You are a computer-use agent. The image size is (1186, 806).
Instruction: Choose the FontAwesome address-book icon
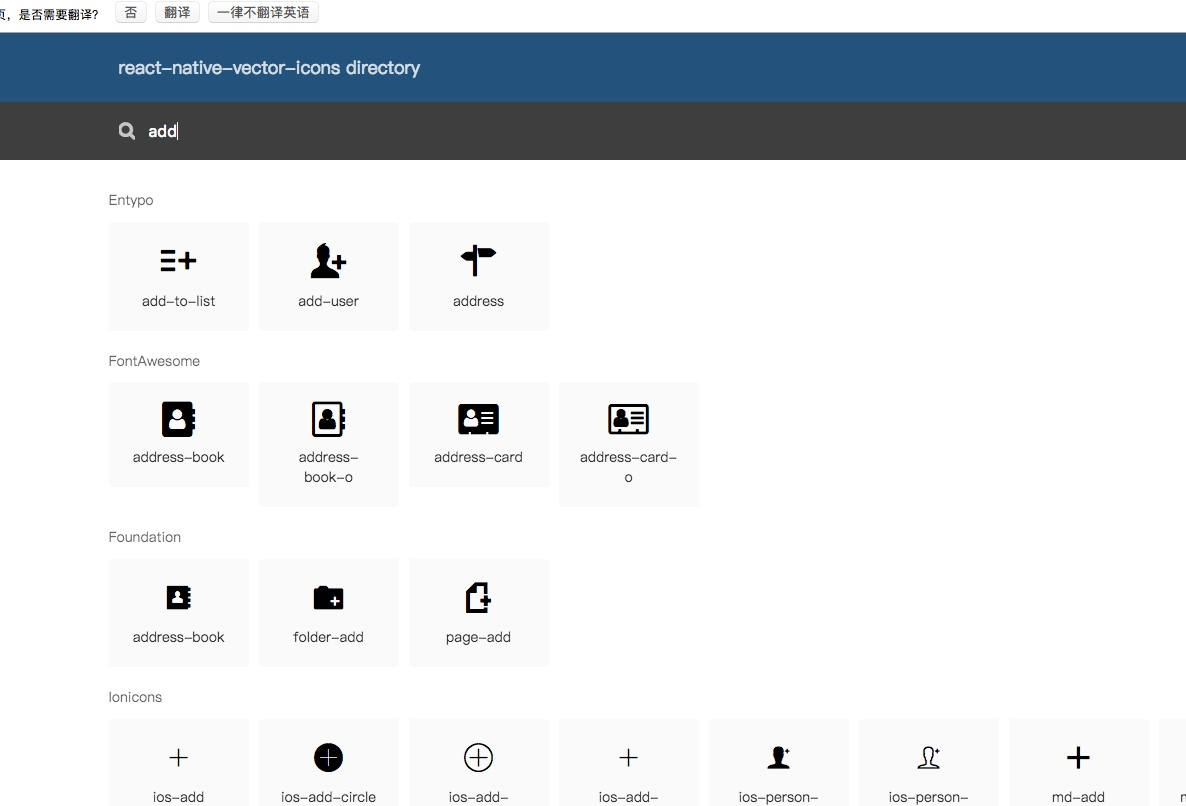(179, 419)
